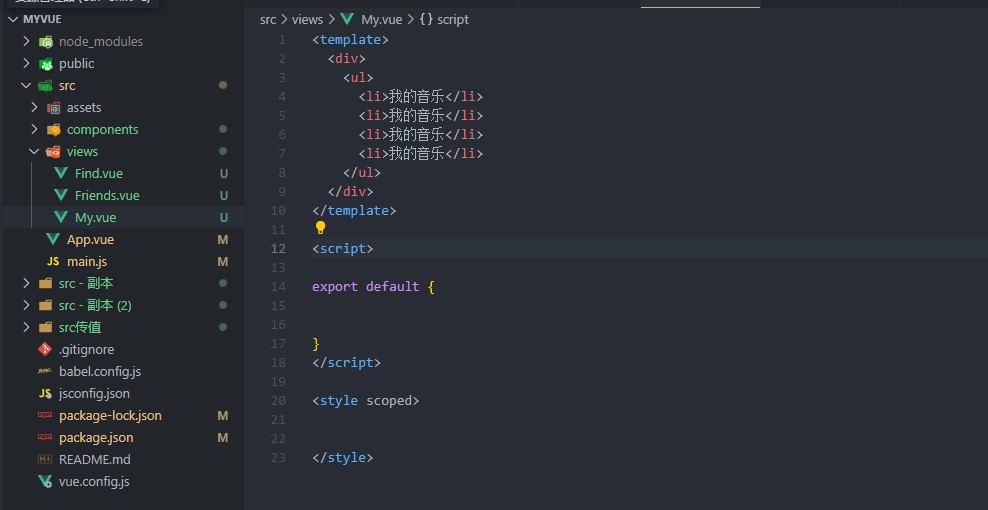The image size is (988, 510).
Task: Click the views folder icon
Action: [54, 152]
